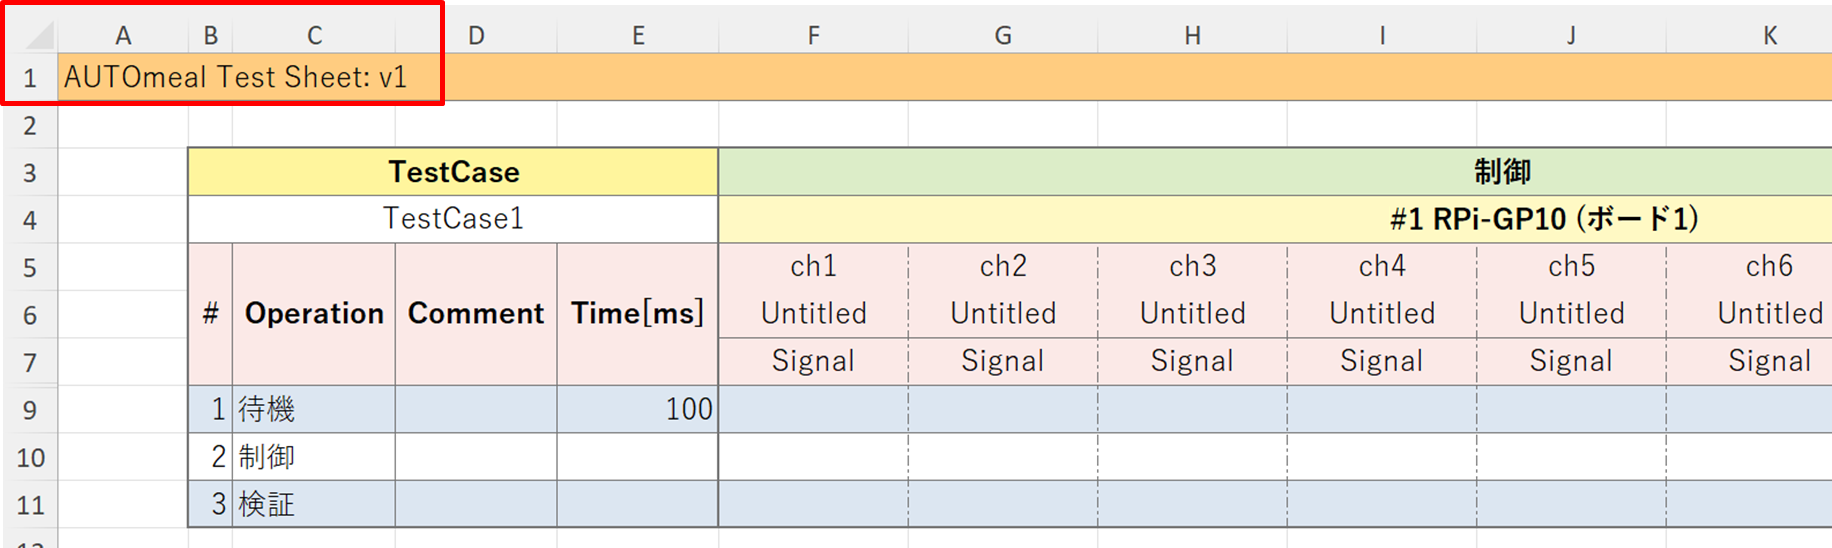Viewport: 1832px width, 548px height.
Task: Select row header 9
Action: [x=30, y=410]
